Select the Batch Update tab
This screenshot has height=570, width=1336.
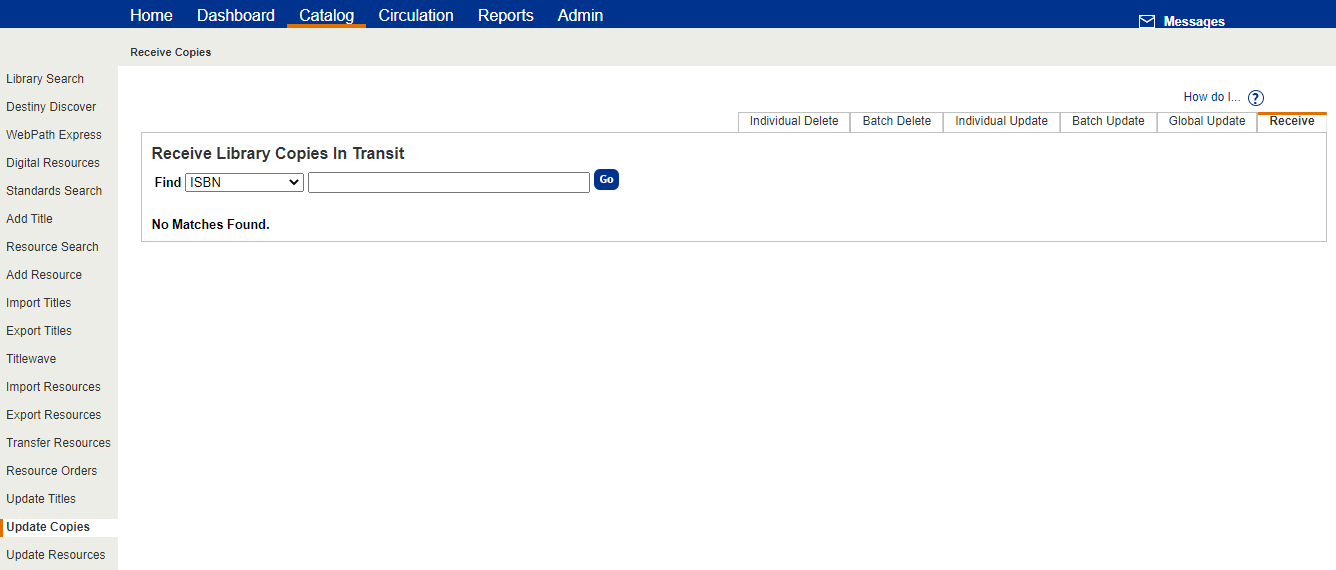[1108, 121]
